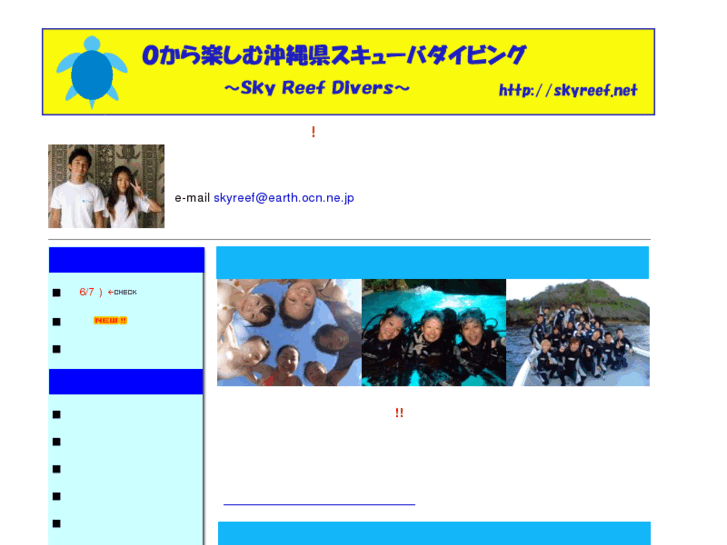Screen dimensions: 727x545
Task: Click the blue turtle logo in the banner
Action: point(92,71)
